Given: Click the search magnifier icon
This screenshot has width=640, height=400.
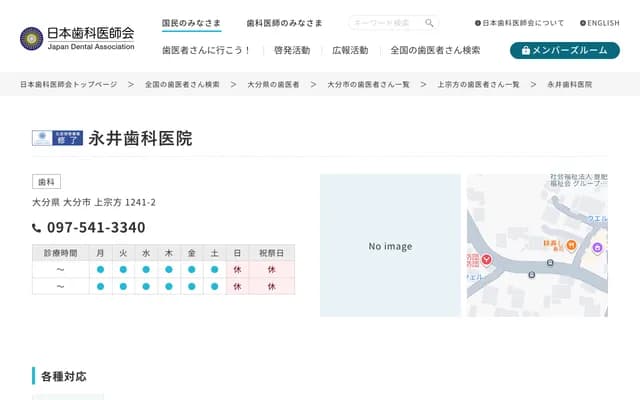Looking at the screenshot, I should click(429, 23).
